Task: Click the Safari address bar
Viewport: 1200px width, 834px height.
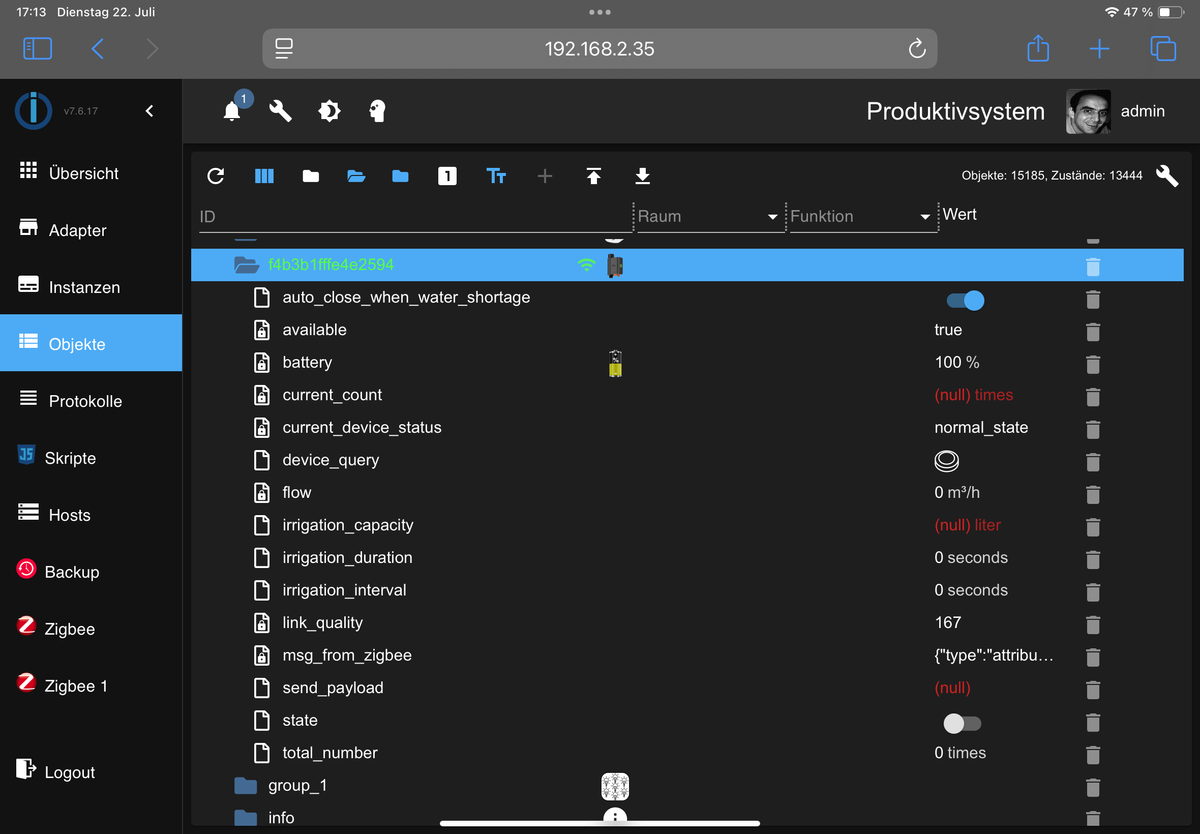Action: [x=600, y=48]
